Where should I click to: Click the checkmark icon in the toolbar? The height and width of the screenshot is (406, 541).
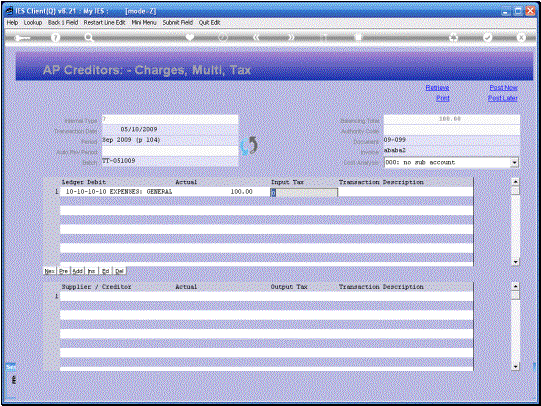(487, 37)
